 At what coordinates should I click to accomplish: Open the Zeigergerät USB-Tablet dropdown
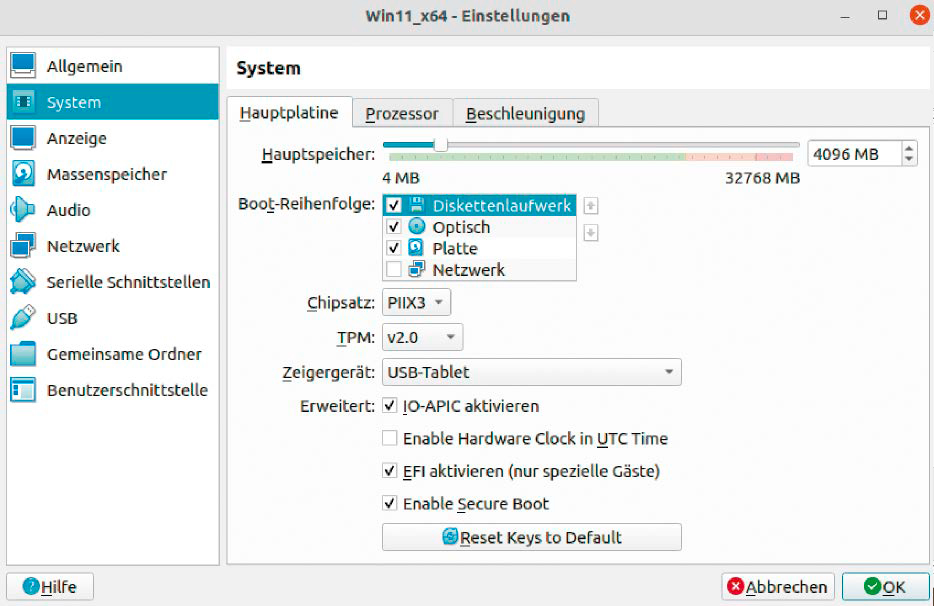coord(532,372)
